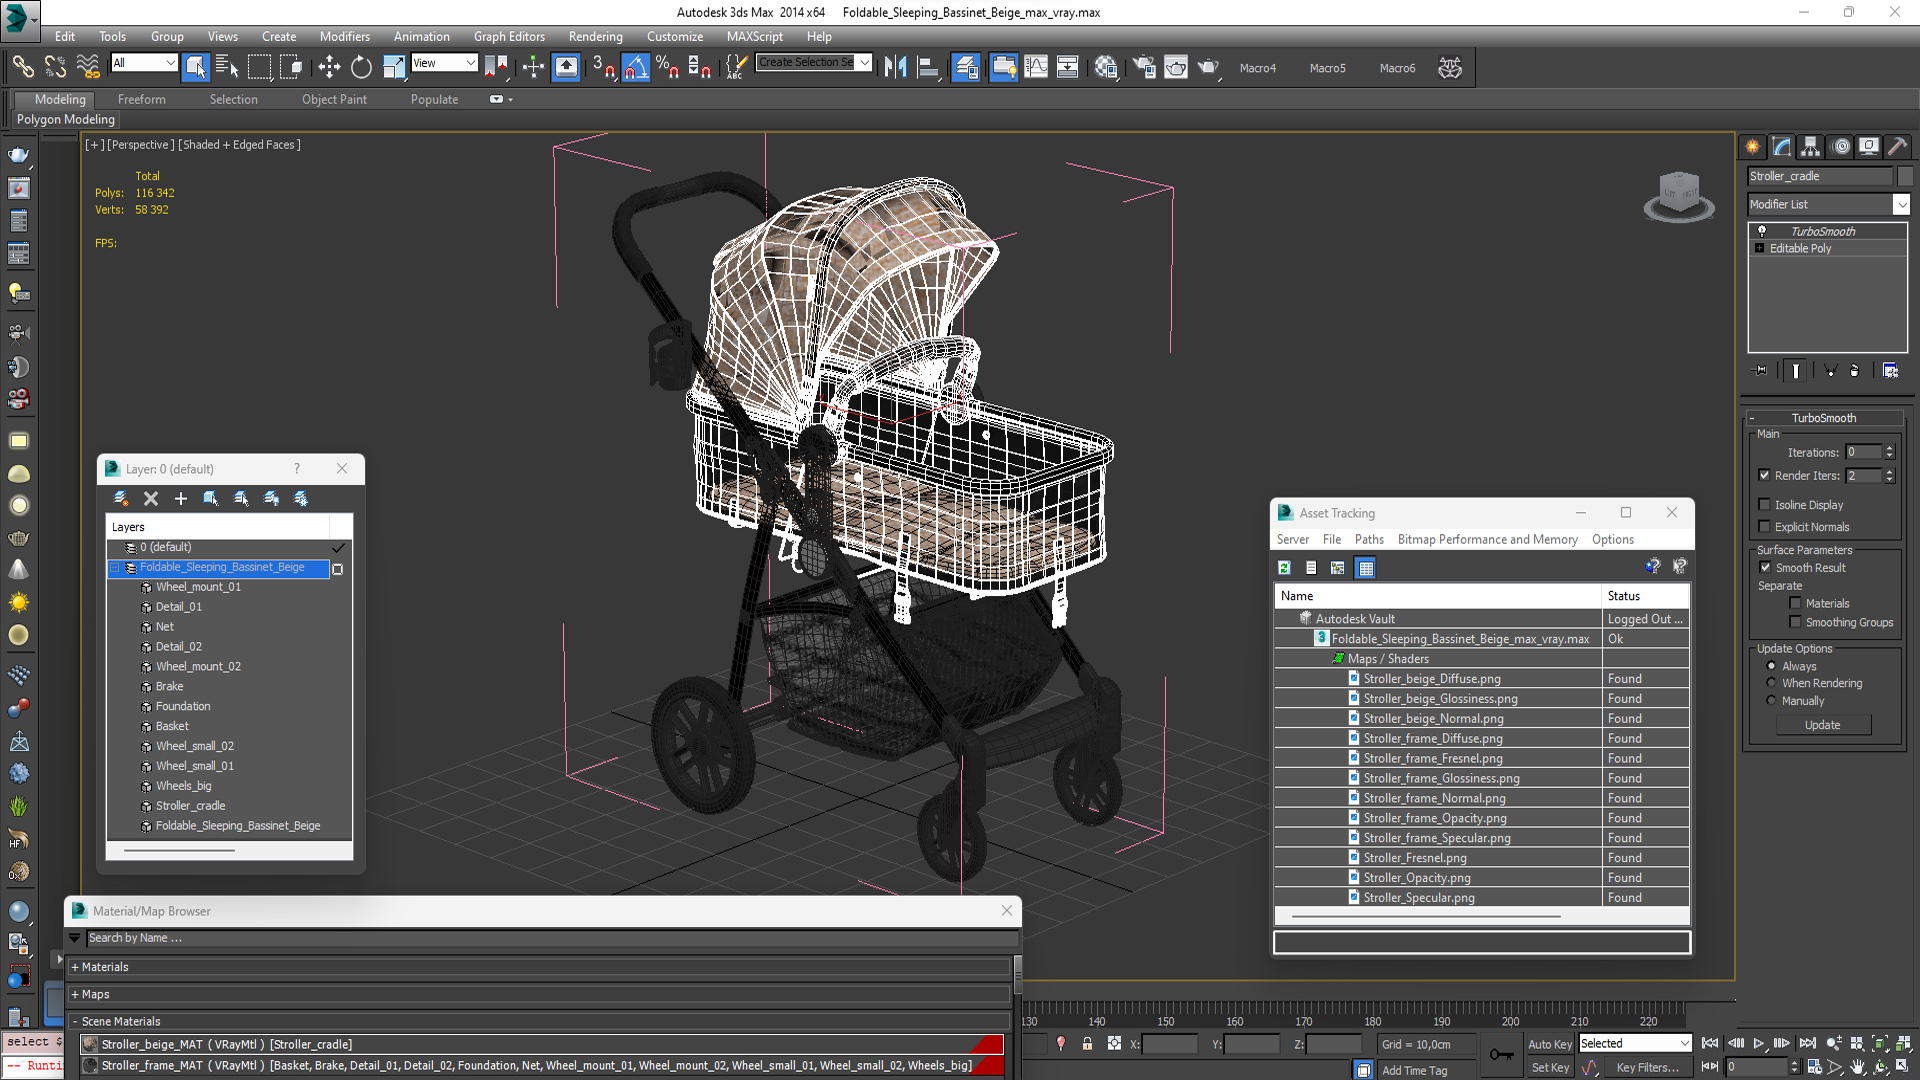Screen dimensions: 1920x1080
Task: Click the Mirror tool icon
Action: 895,67
